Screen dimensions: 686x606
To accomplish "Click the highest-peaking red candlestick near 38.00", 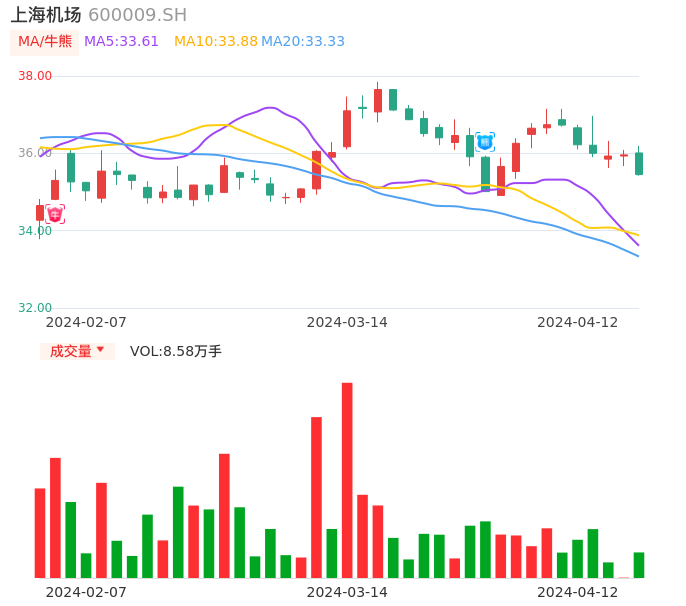I will coord(378,101).
